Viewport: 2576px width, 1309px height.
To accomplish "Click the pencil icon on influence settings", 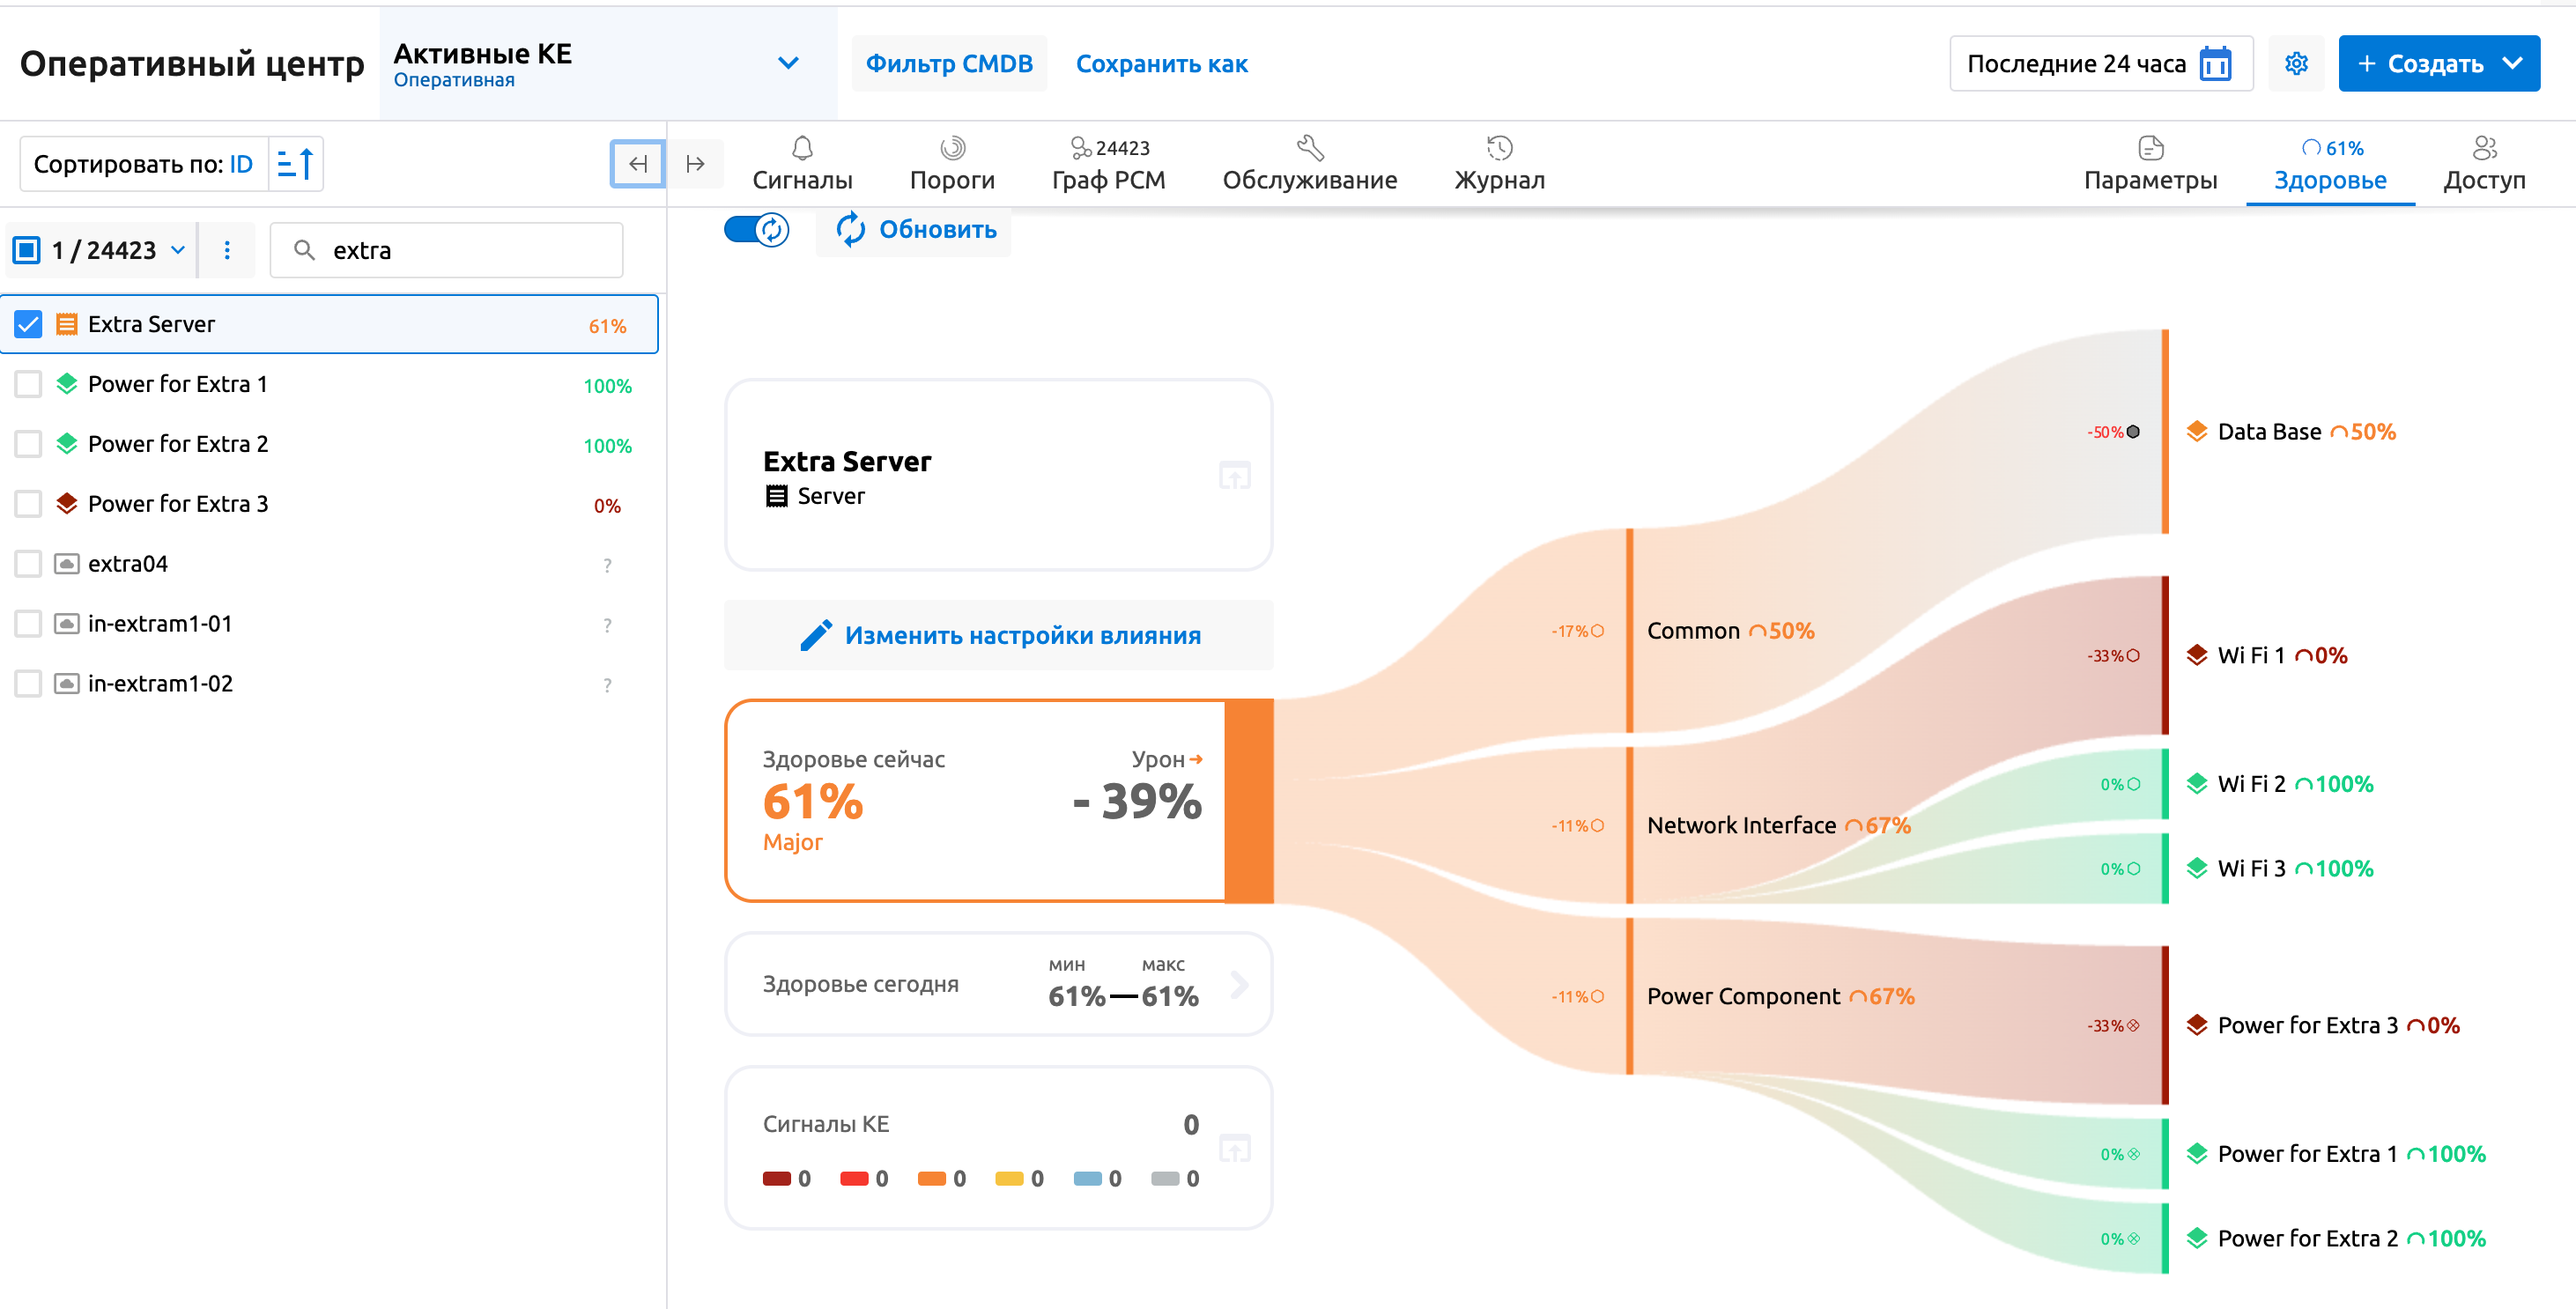I will coord(816,635).
